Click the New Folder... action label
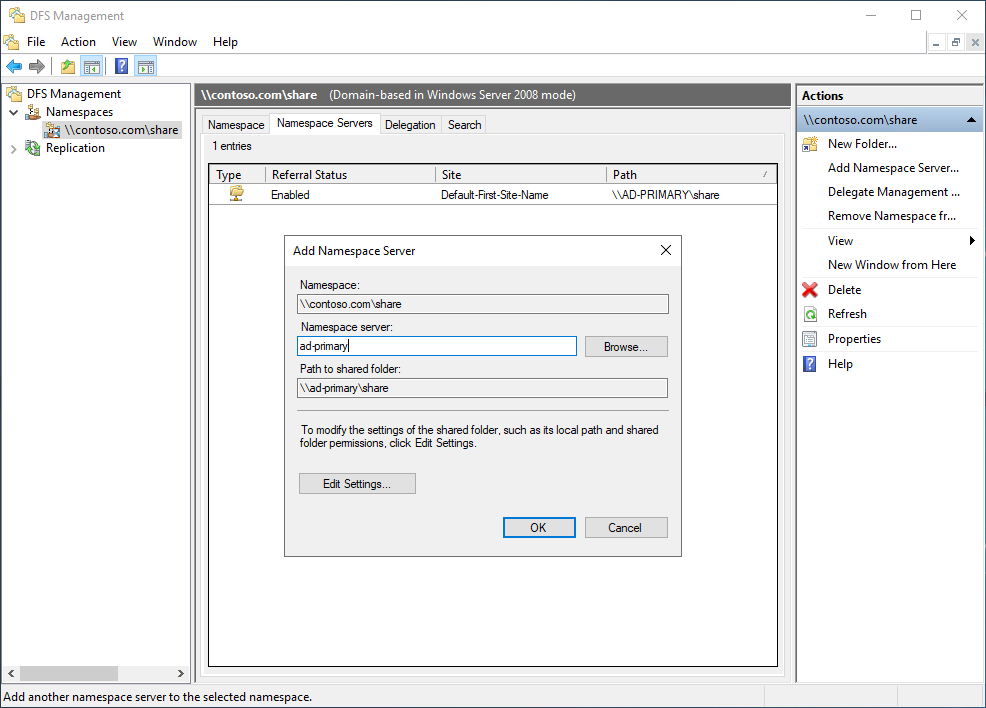Image resolution: width=986 pixels, height=708 pixels. (x=862, y=144)
